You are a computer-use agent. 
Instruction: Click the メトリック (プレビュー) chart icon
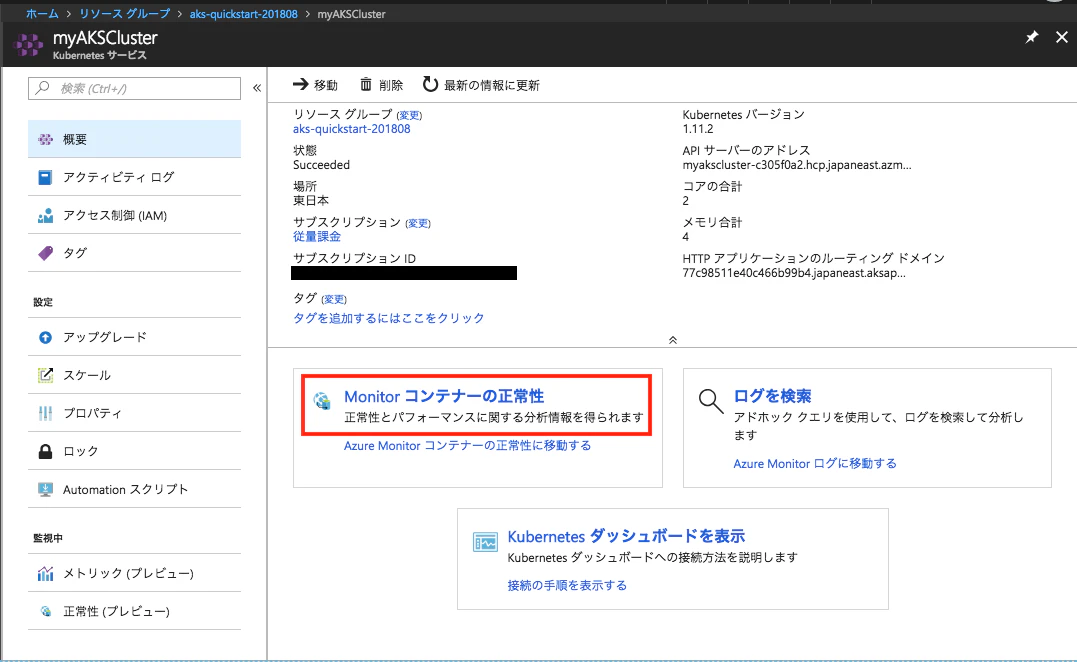[x=45, y=573]
